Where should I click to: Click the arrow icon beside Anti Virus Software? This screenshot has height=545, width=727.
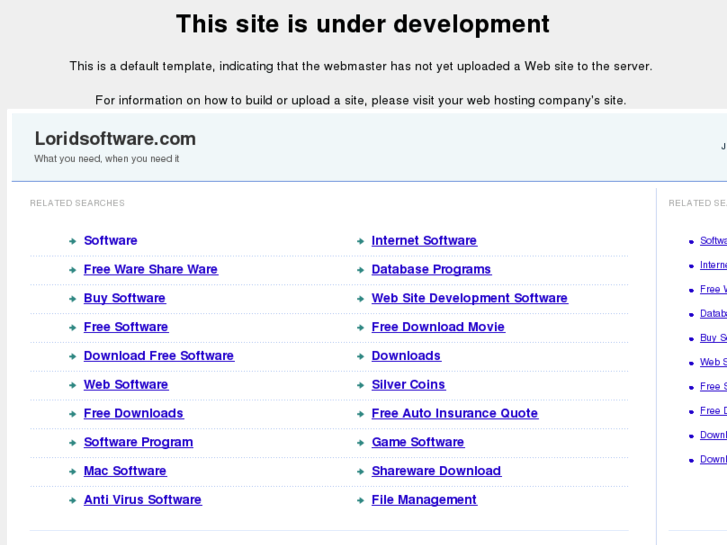point(72,500)
